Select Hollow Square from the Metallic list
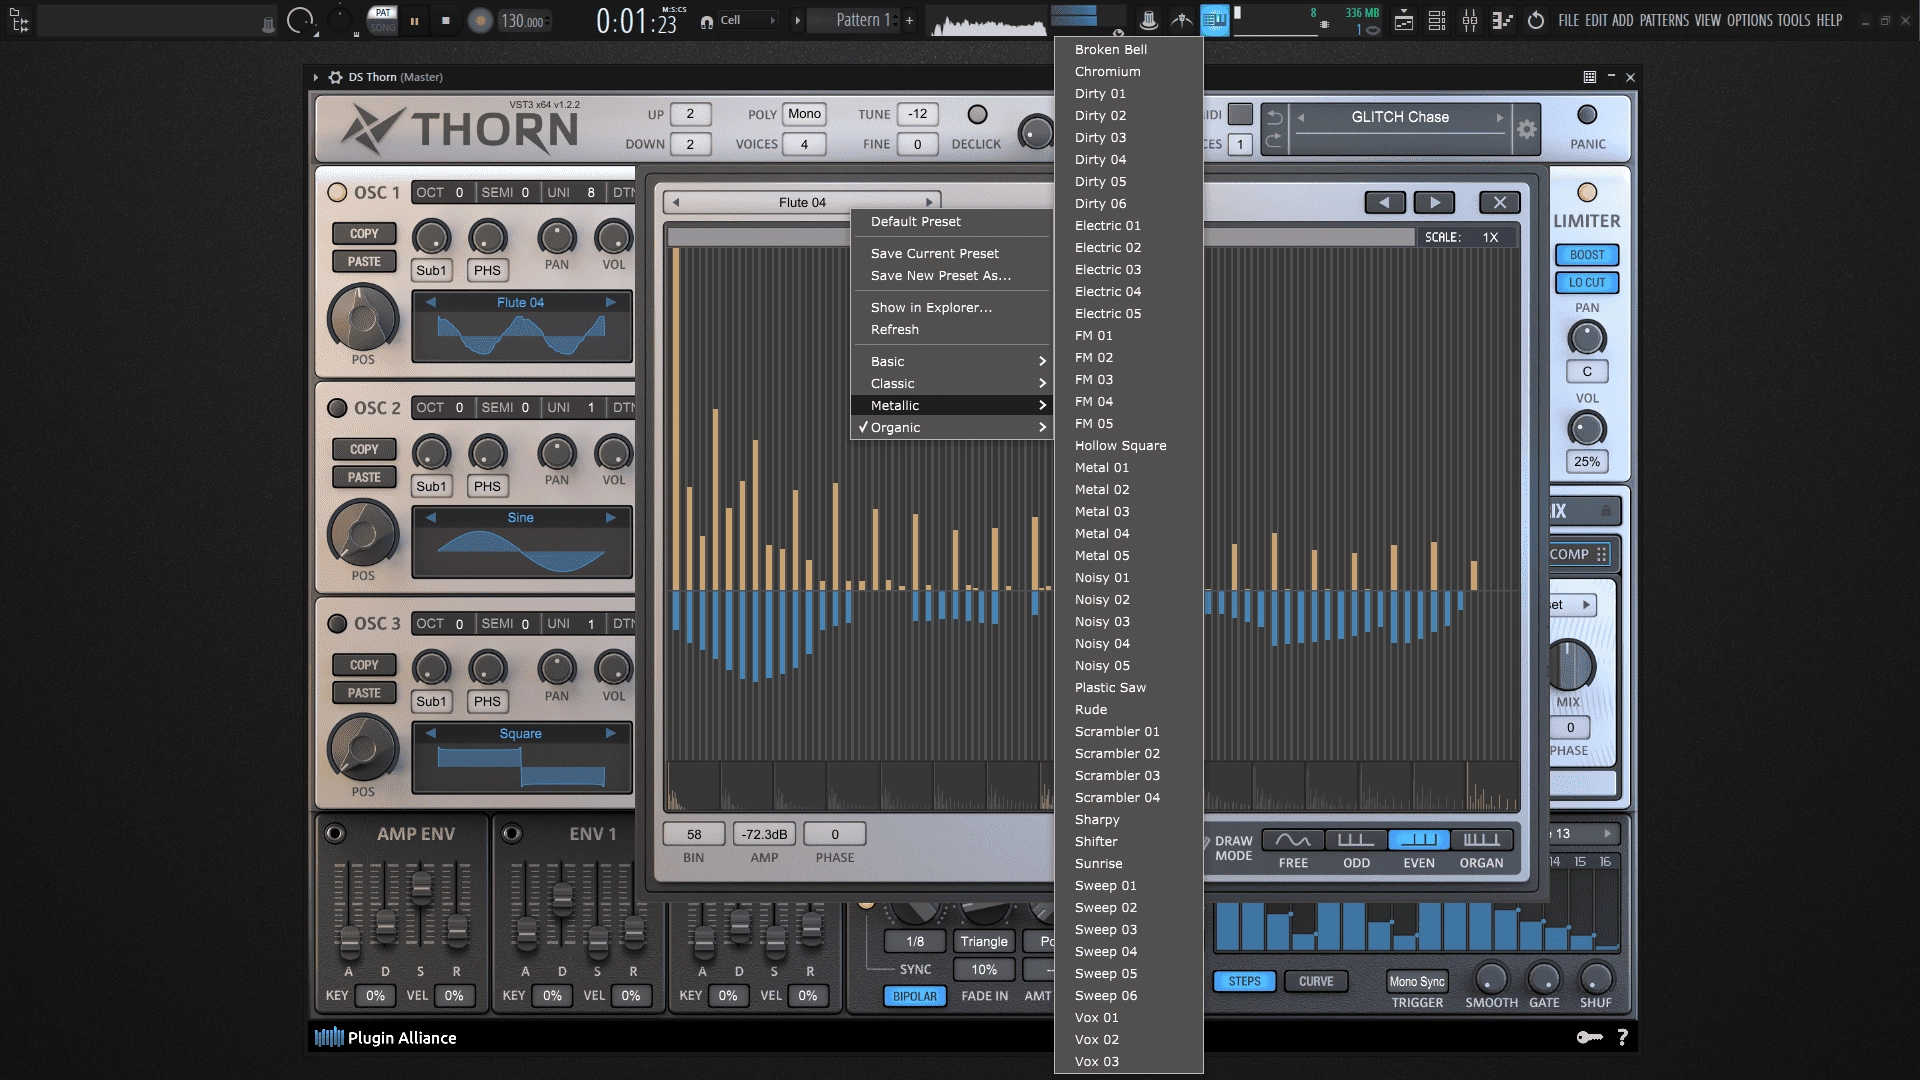The height and width of the screenshot is (1080, 1920). tap(1128, 445)
